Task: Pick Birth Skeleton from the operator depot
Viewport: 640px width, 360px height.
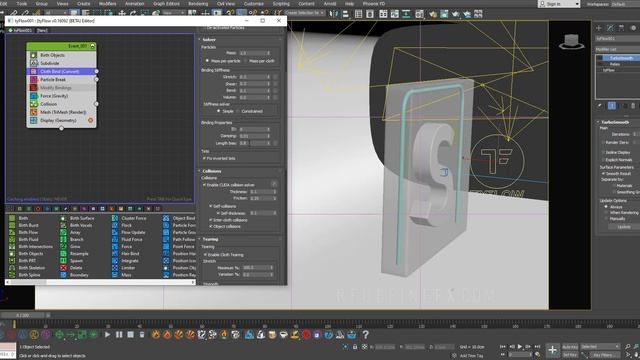Action: 31,268
